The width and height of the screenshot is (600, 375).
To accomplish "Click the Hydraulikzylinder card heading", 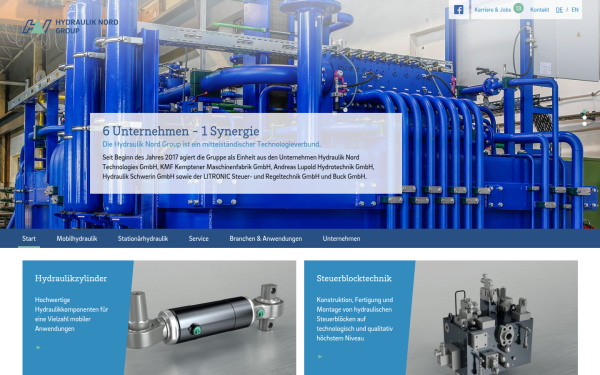I will (x=71, y=278).
